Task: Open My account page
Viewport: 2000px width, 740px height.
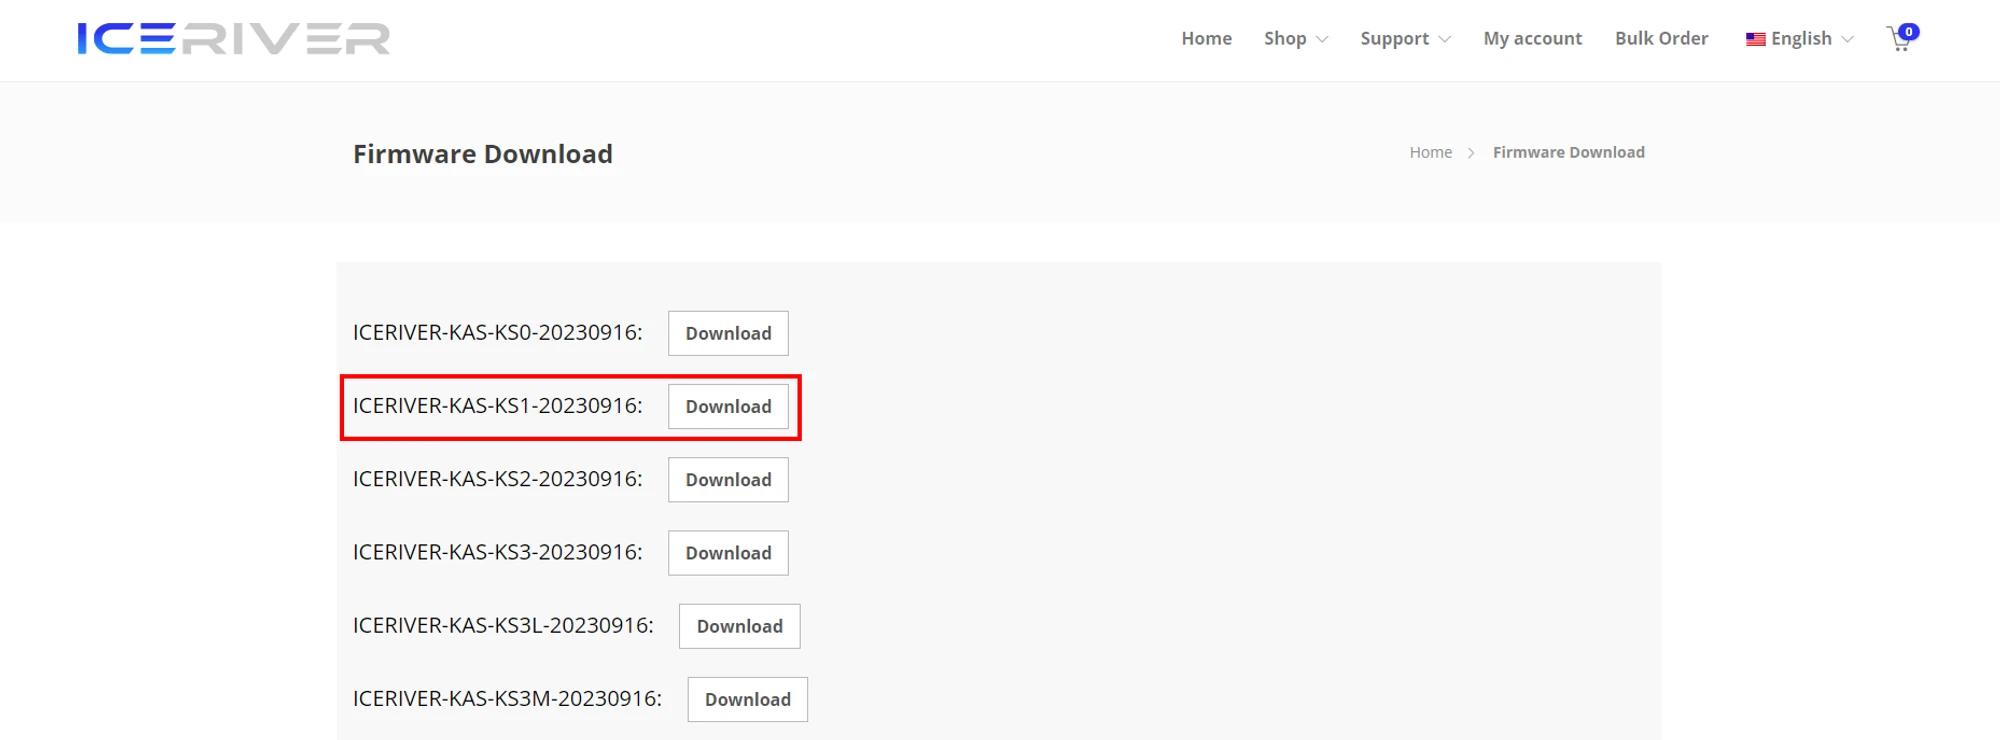Action: click(x=1532, y=39)
